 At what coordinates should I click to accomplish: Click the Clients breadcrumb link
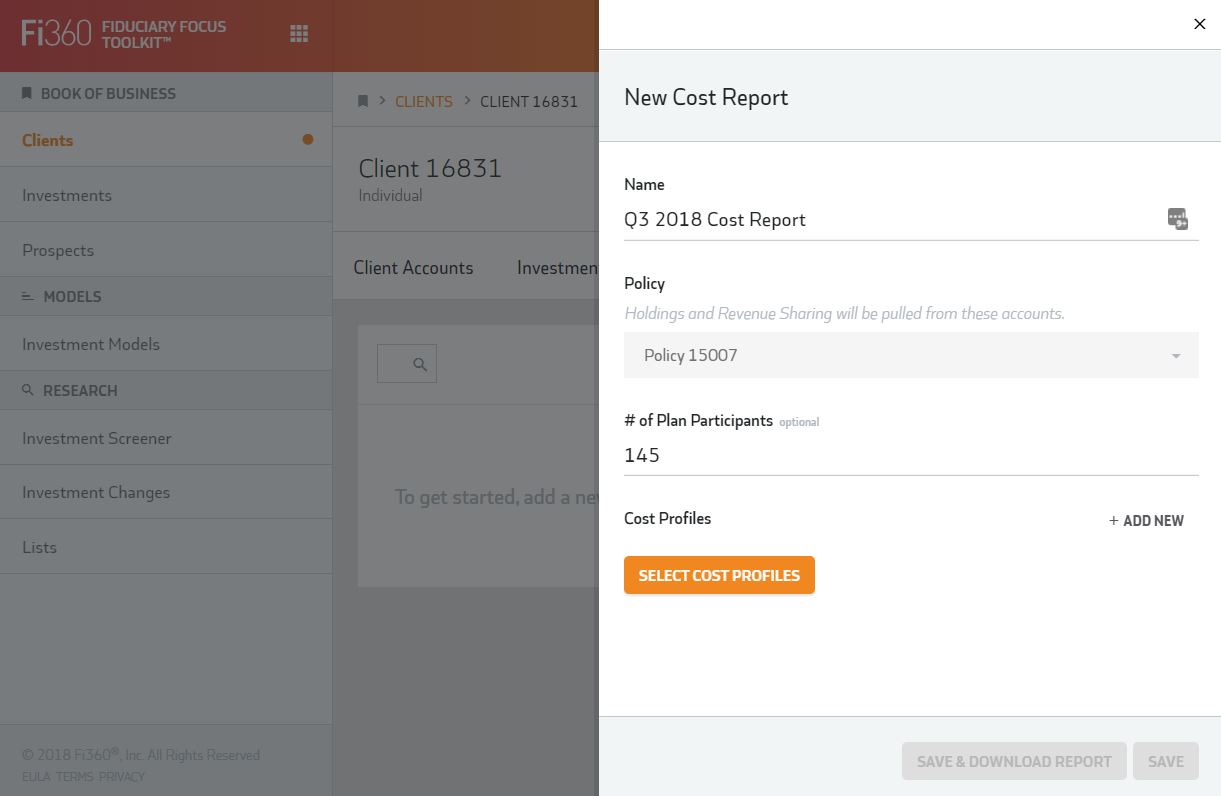pyautogui.click(x=423, y=101)
